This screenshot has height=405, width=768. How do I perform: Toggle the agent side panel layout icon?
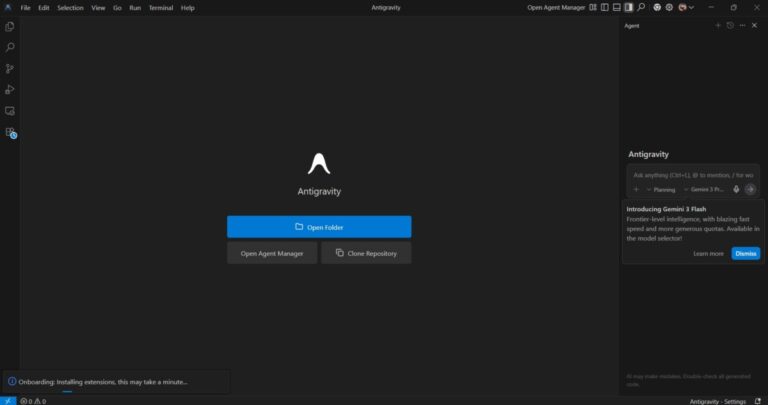[x=628, y=7]
